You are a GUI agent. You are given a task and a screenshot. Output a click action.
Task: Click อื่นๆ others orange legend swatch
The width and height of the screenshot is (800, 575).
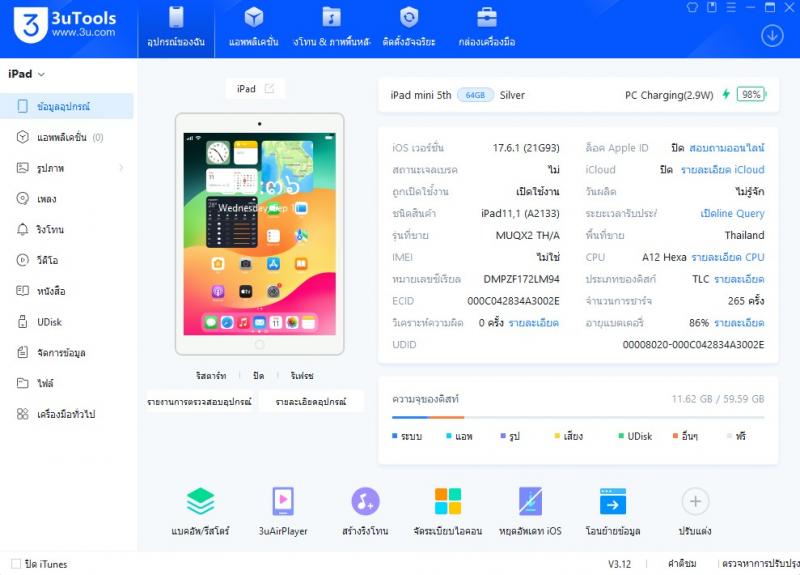(676, 436)
